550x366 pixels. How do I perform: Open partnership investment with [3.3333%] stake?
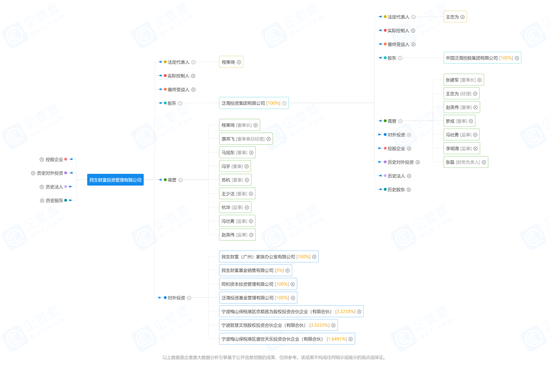pyautogui.click(x=278, y=325)
